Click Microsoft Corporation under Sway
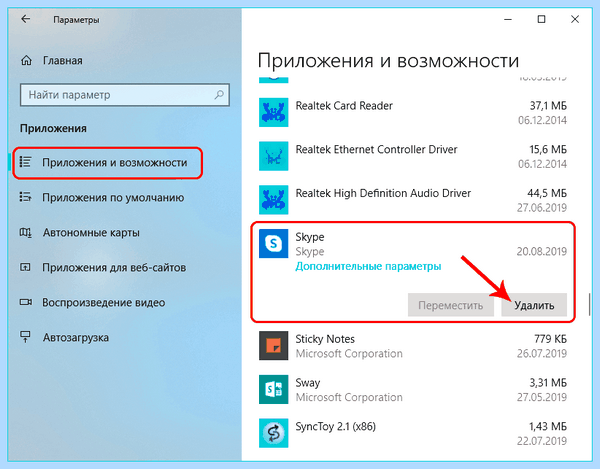The image size is (600, 469). 349,397
